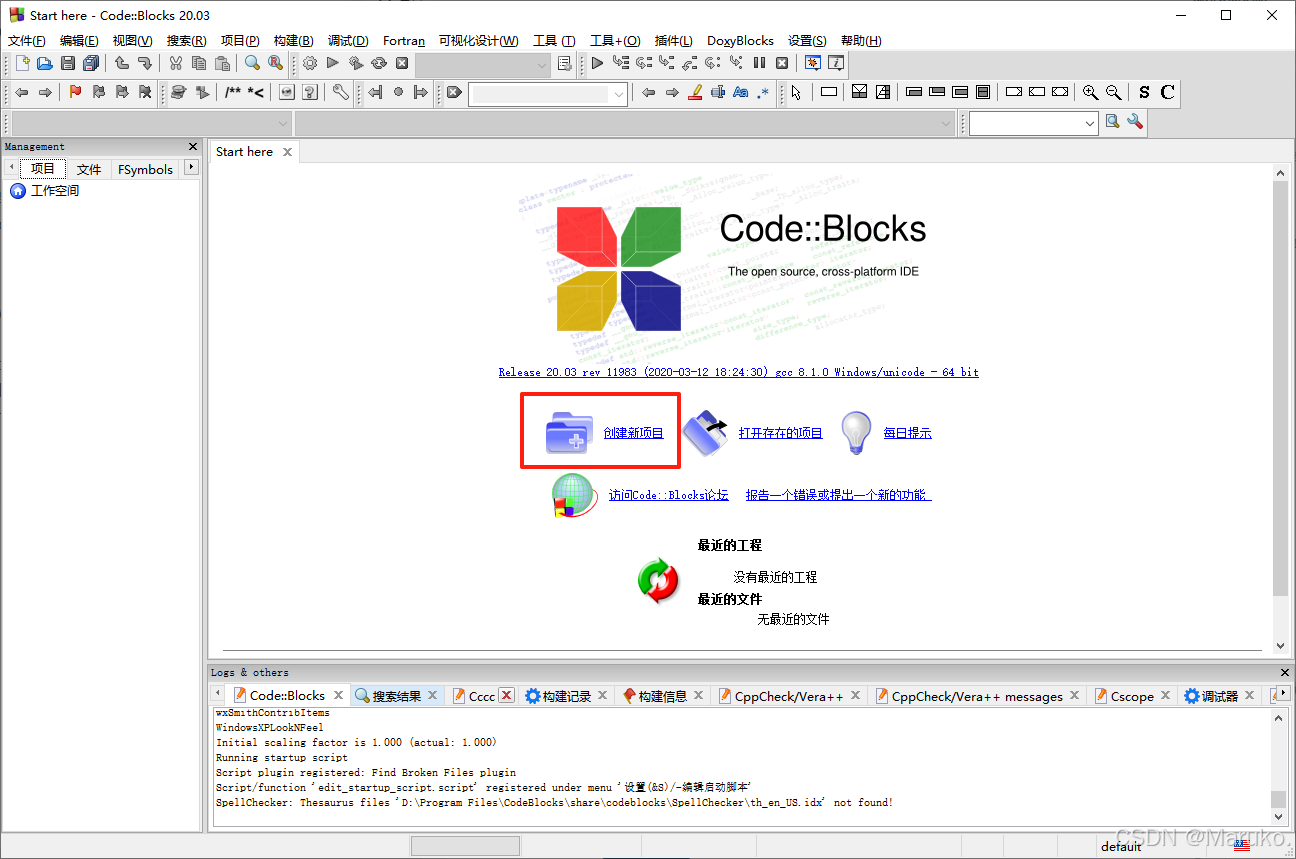Click the Build gear icon
The image size is (1296, 859).
coord(309,62)
